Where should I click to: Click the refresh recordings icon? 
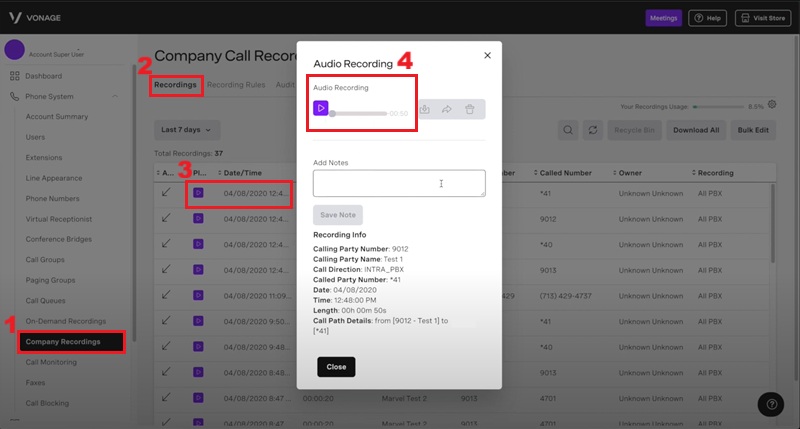(593, 130)
